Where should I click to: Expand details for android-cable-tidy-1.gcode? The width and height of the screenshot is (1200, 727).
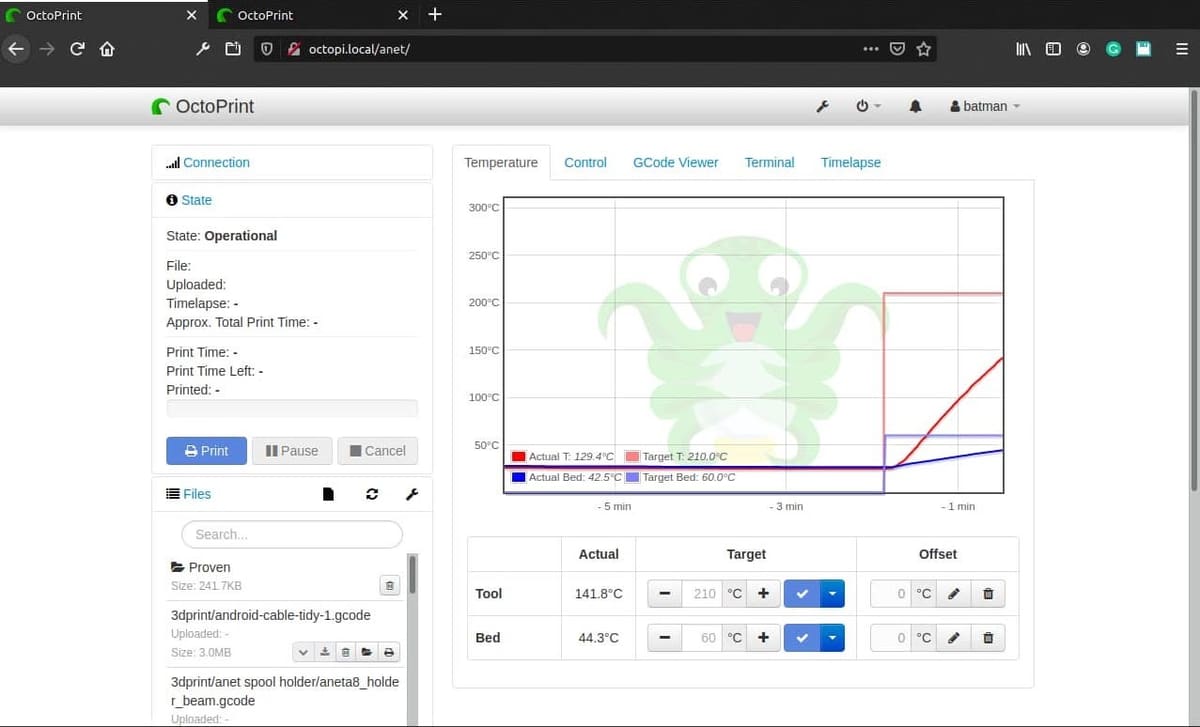click(x=303, y=652)
